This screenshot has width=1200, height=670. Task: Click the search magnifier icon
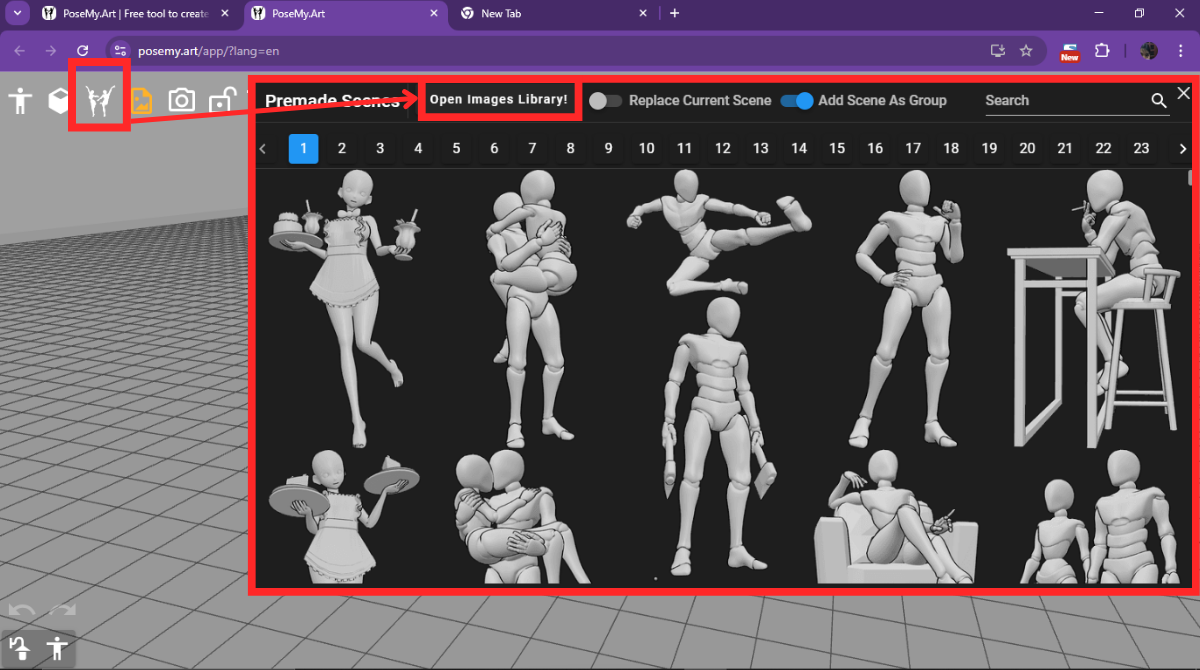tap(1159, 100)
